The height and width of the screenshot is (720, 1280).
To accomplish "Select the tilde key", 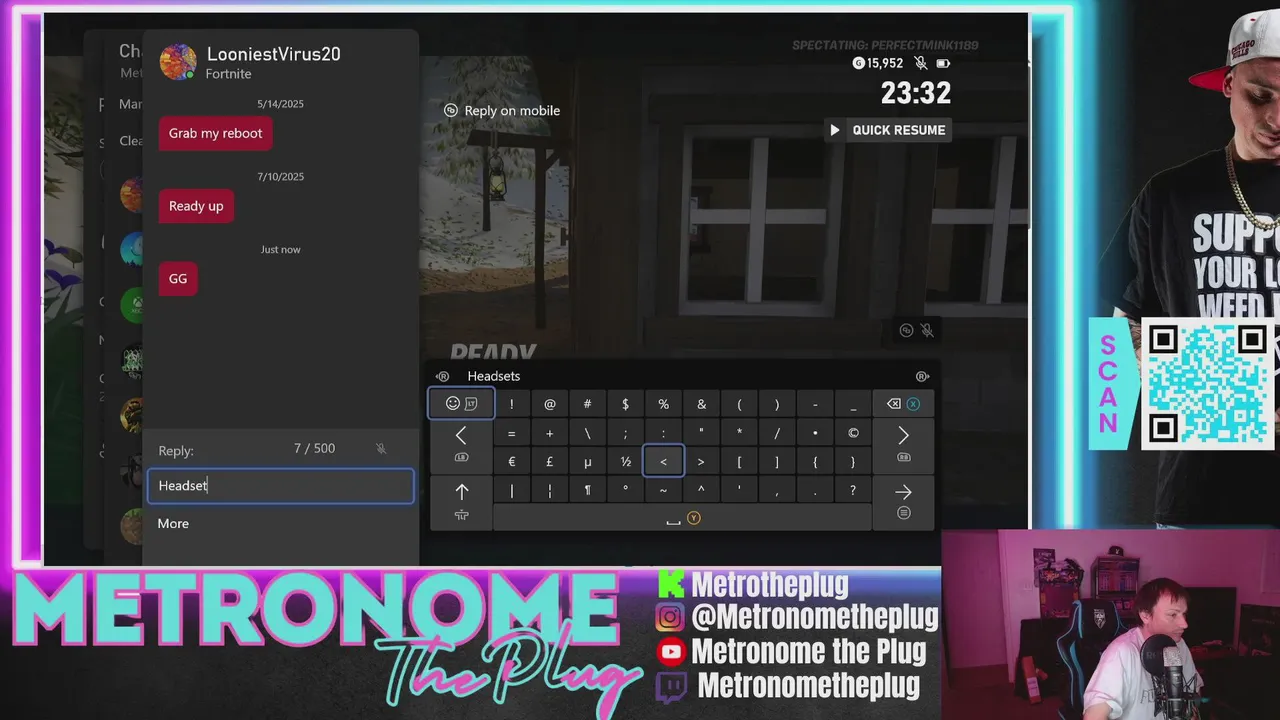I will click(663, 491).
